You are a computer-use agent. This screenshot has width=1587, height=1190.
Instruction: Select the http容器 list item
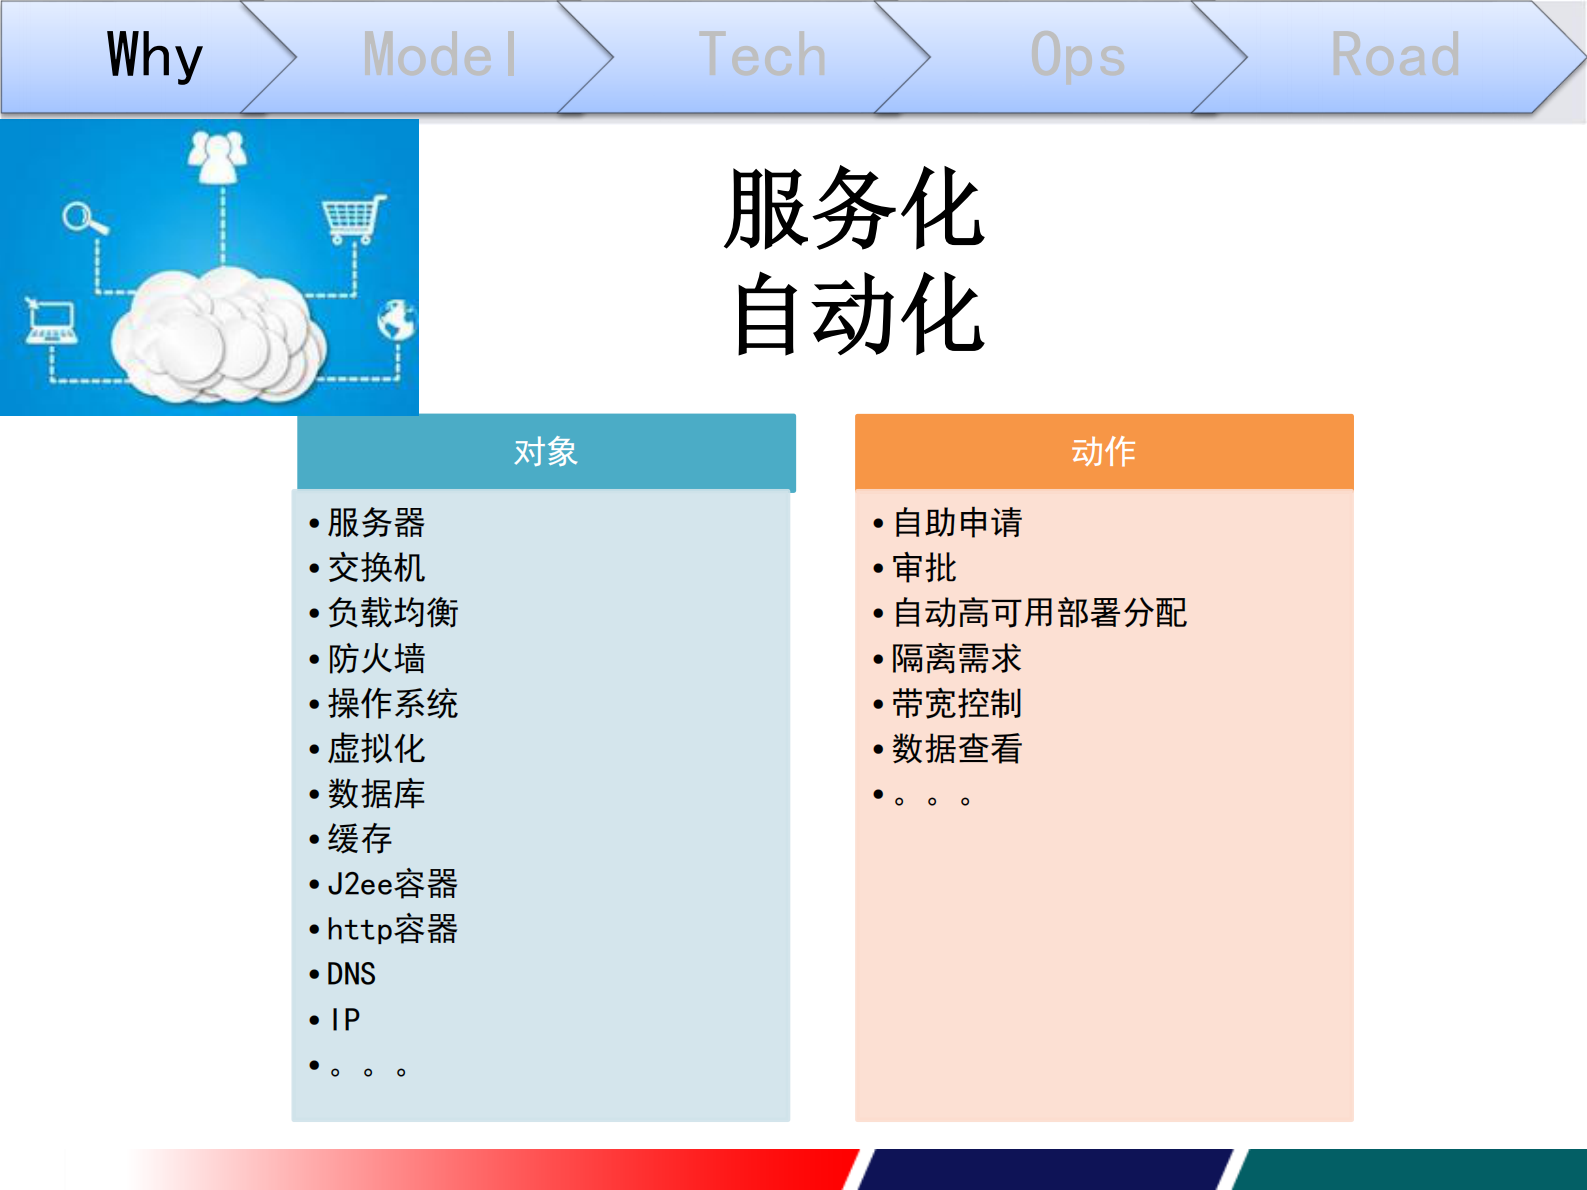[x=393, y=929]
